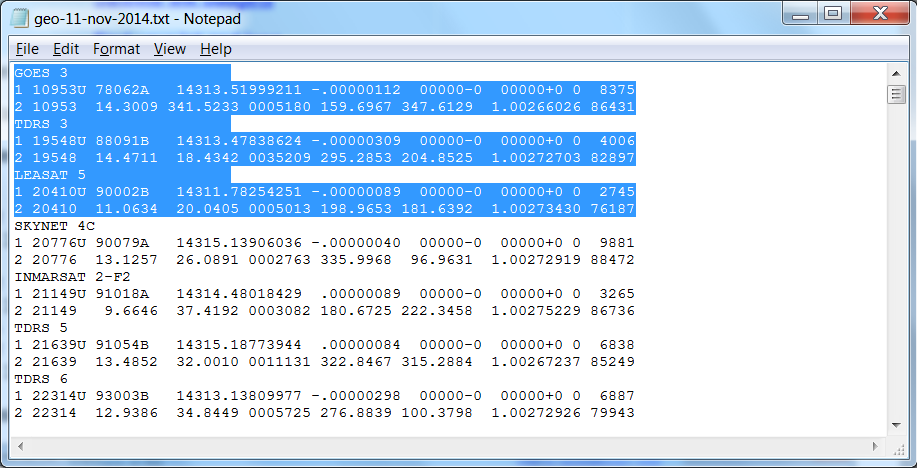Click the SKYNET 4C heading line
The width and height of the screenshot is (917, 468).
point(54,226)
